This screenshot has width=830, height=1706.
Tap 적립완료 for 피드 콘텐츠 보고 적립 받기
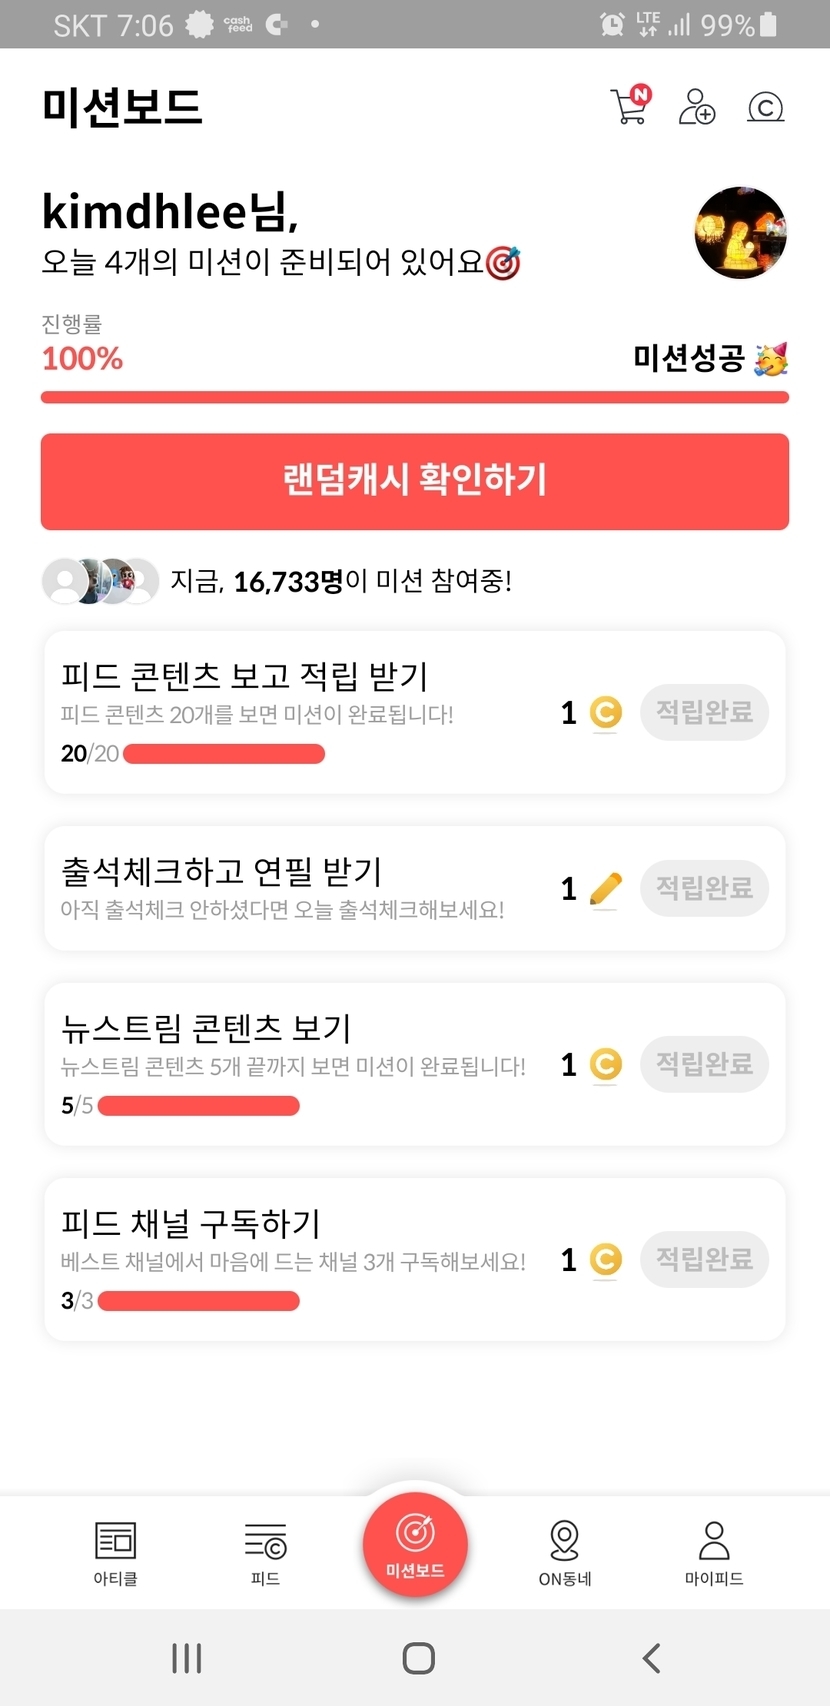pyautogui.click(x=704, y=712)
